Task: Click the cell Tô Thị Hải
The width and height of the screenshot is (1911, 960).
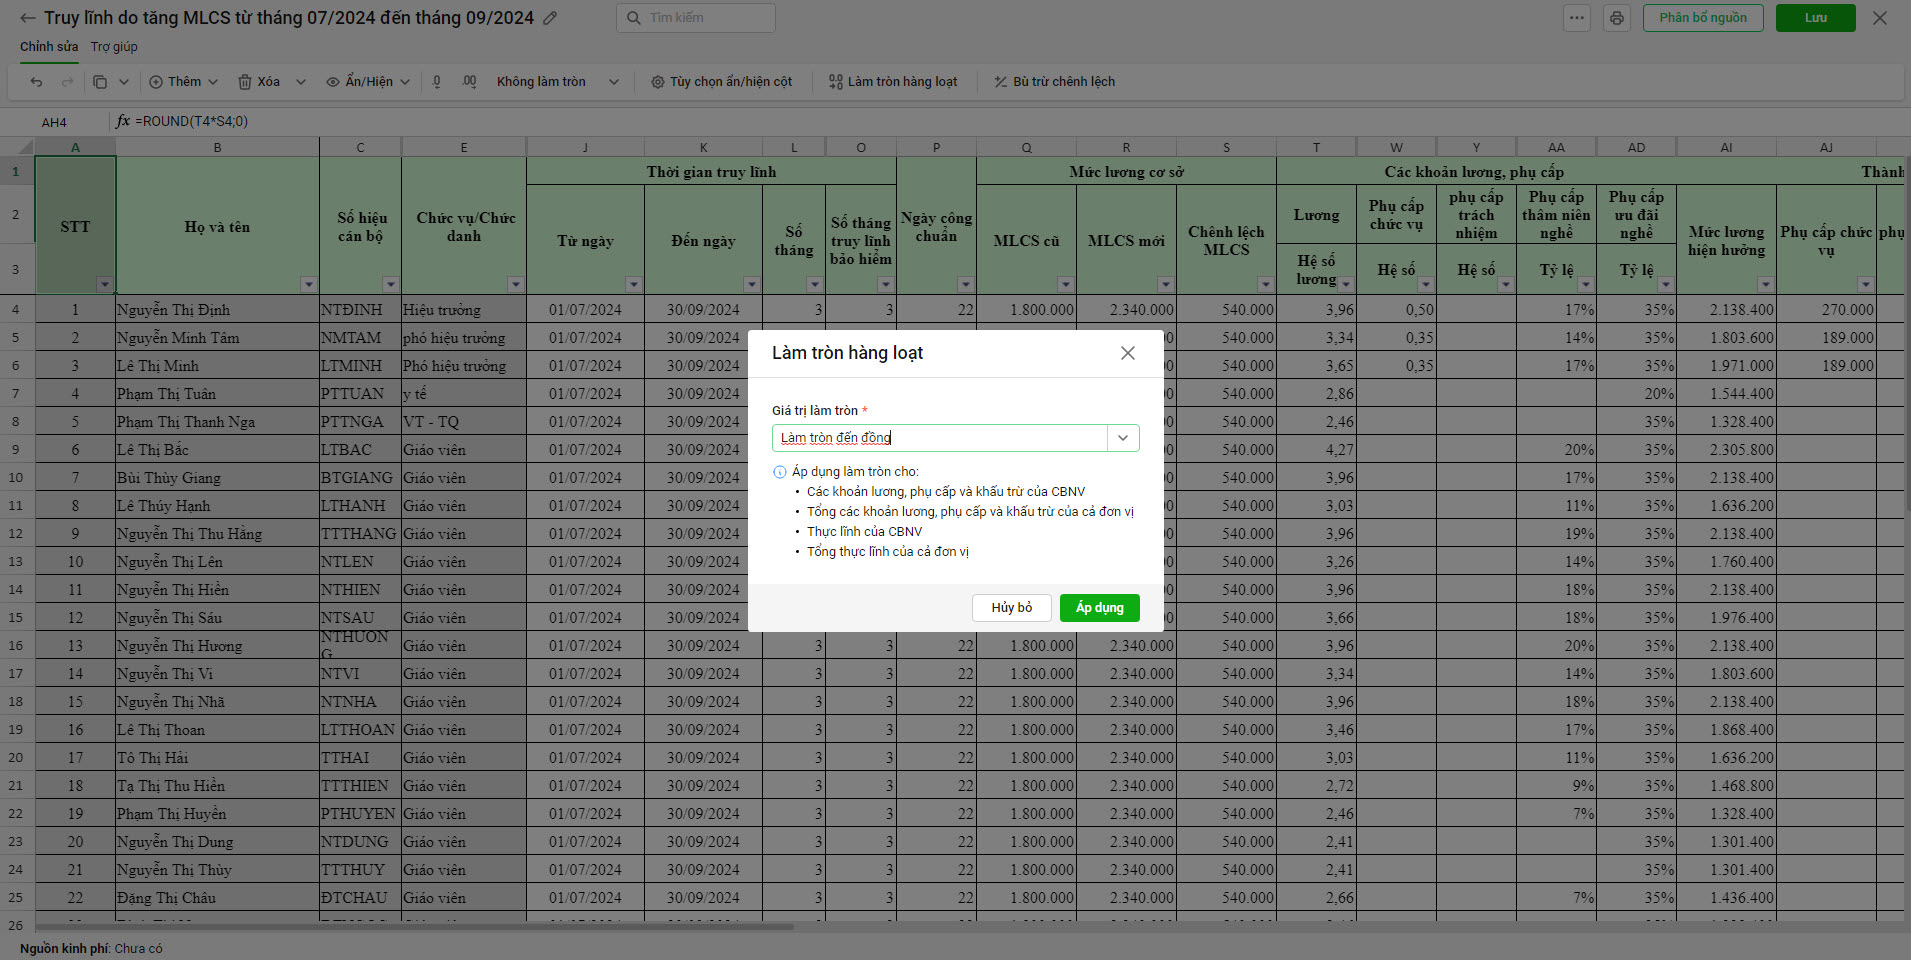Action: pyautogui.click(x=218, y=757)
